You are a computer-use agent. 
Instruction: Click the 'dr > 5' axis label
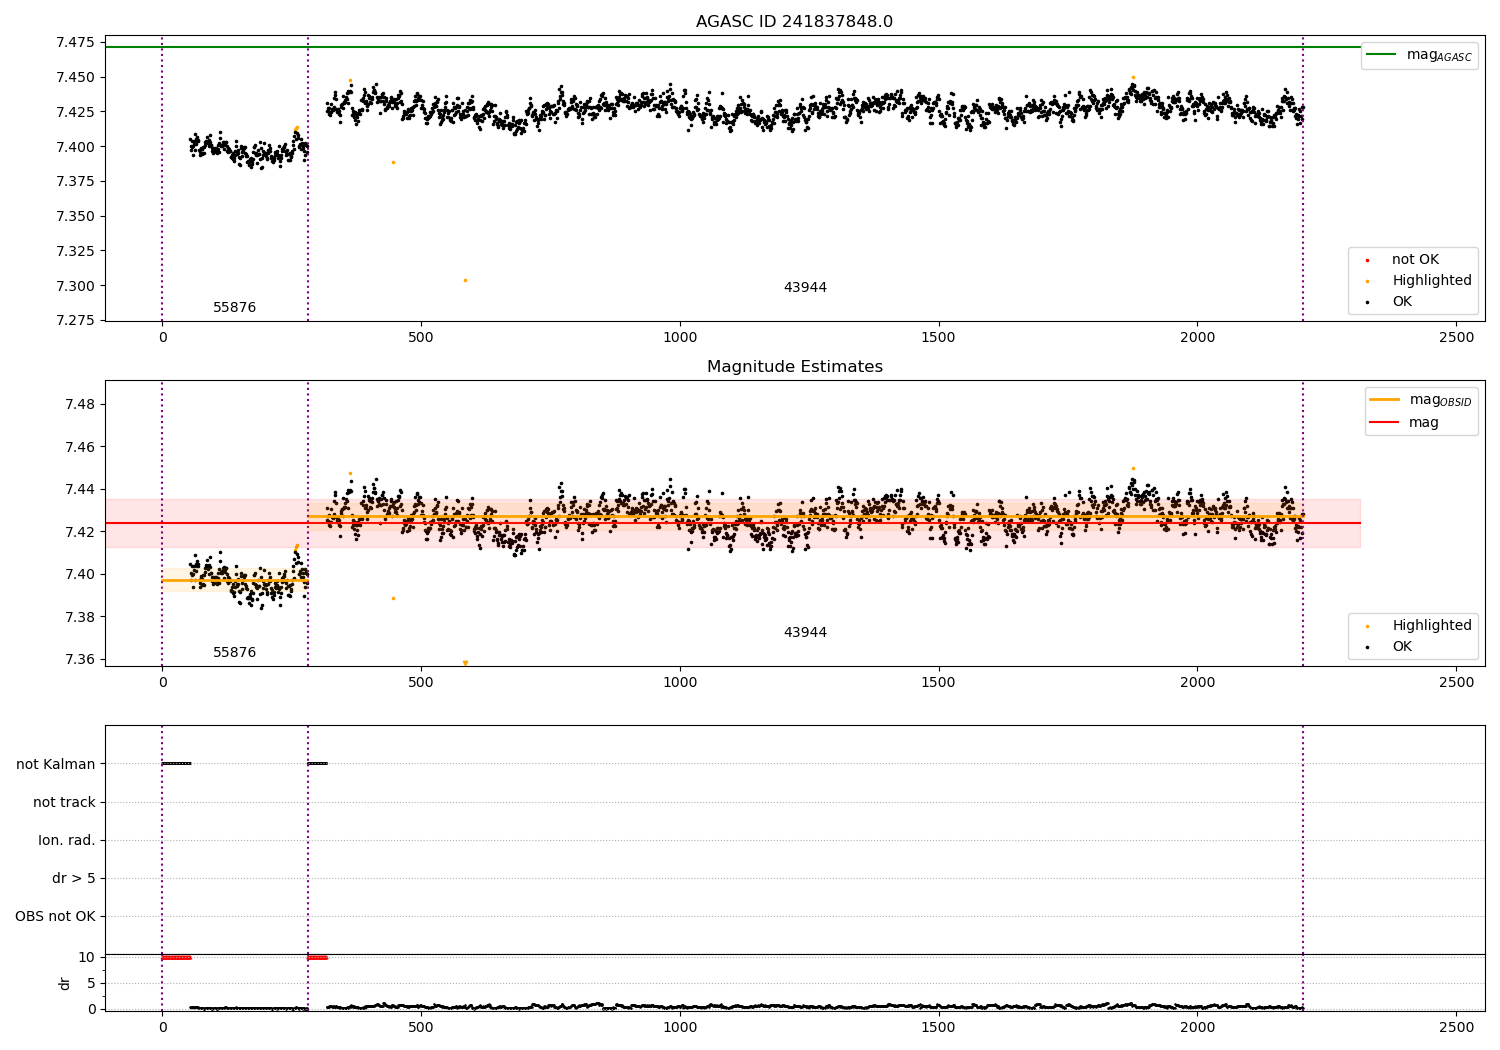pos(74,878)
